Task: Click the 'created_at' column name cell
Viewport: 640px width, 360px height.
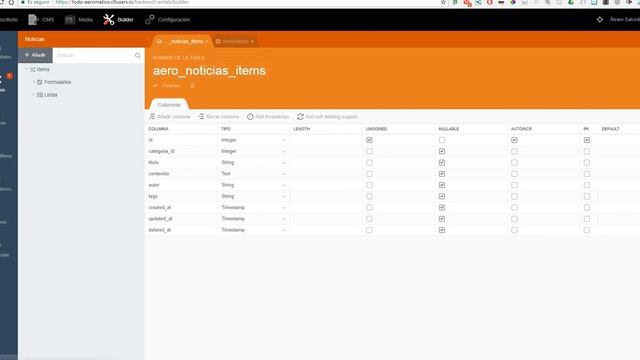Action: pyautogui.click(x=181, y=208)
